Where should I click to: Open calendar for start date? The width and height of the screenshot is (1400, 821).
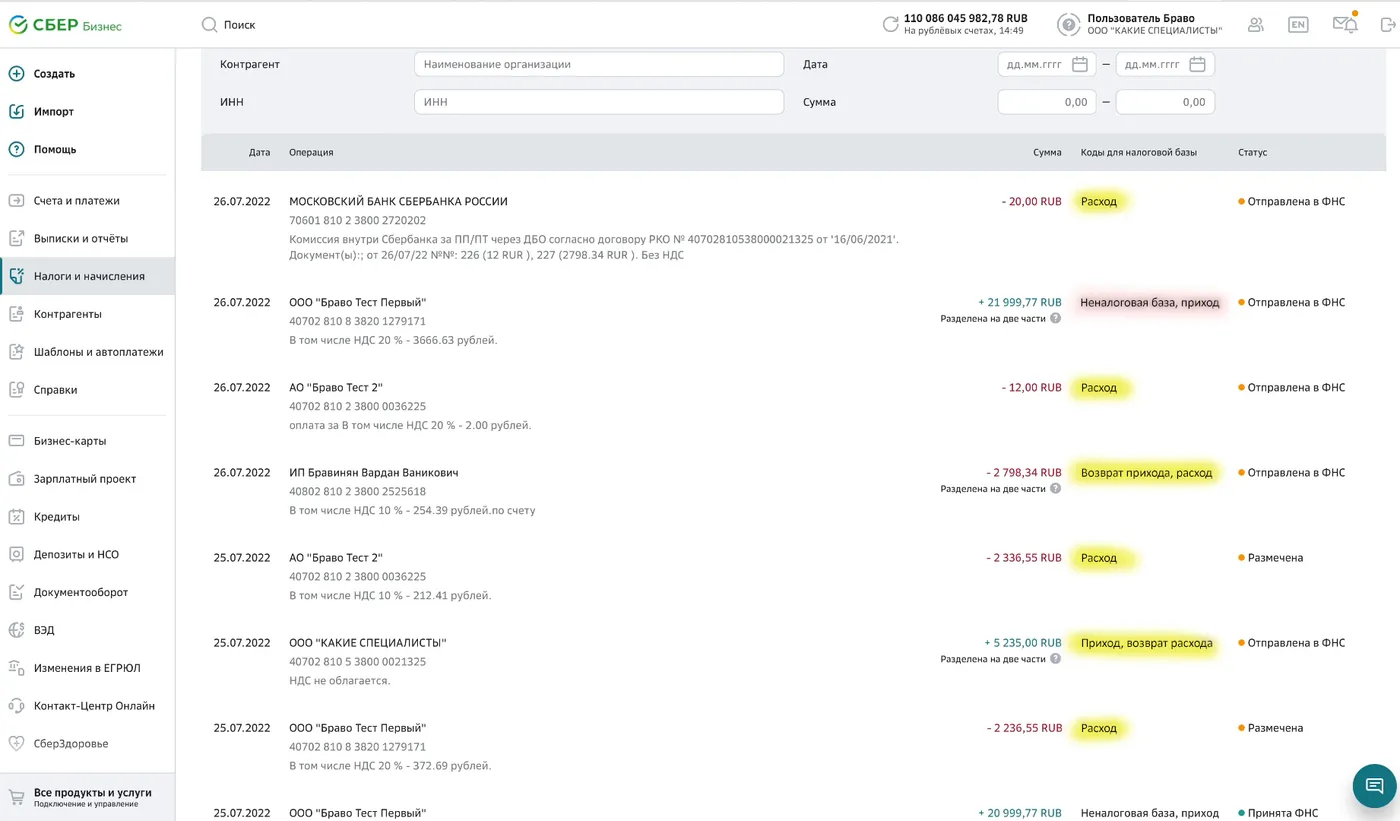click(1080, 64)
